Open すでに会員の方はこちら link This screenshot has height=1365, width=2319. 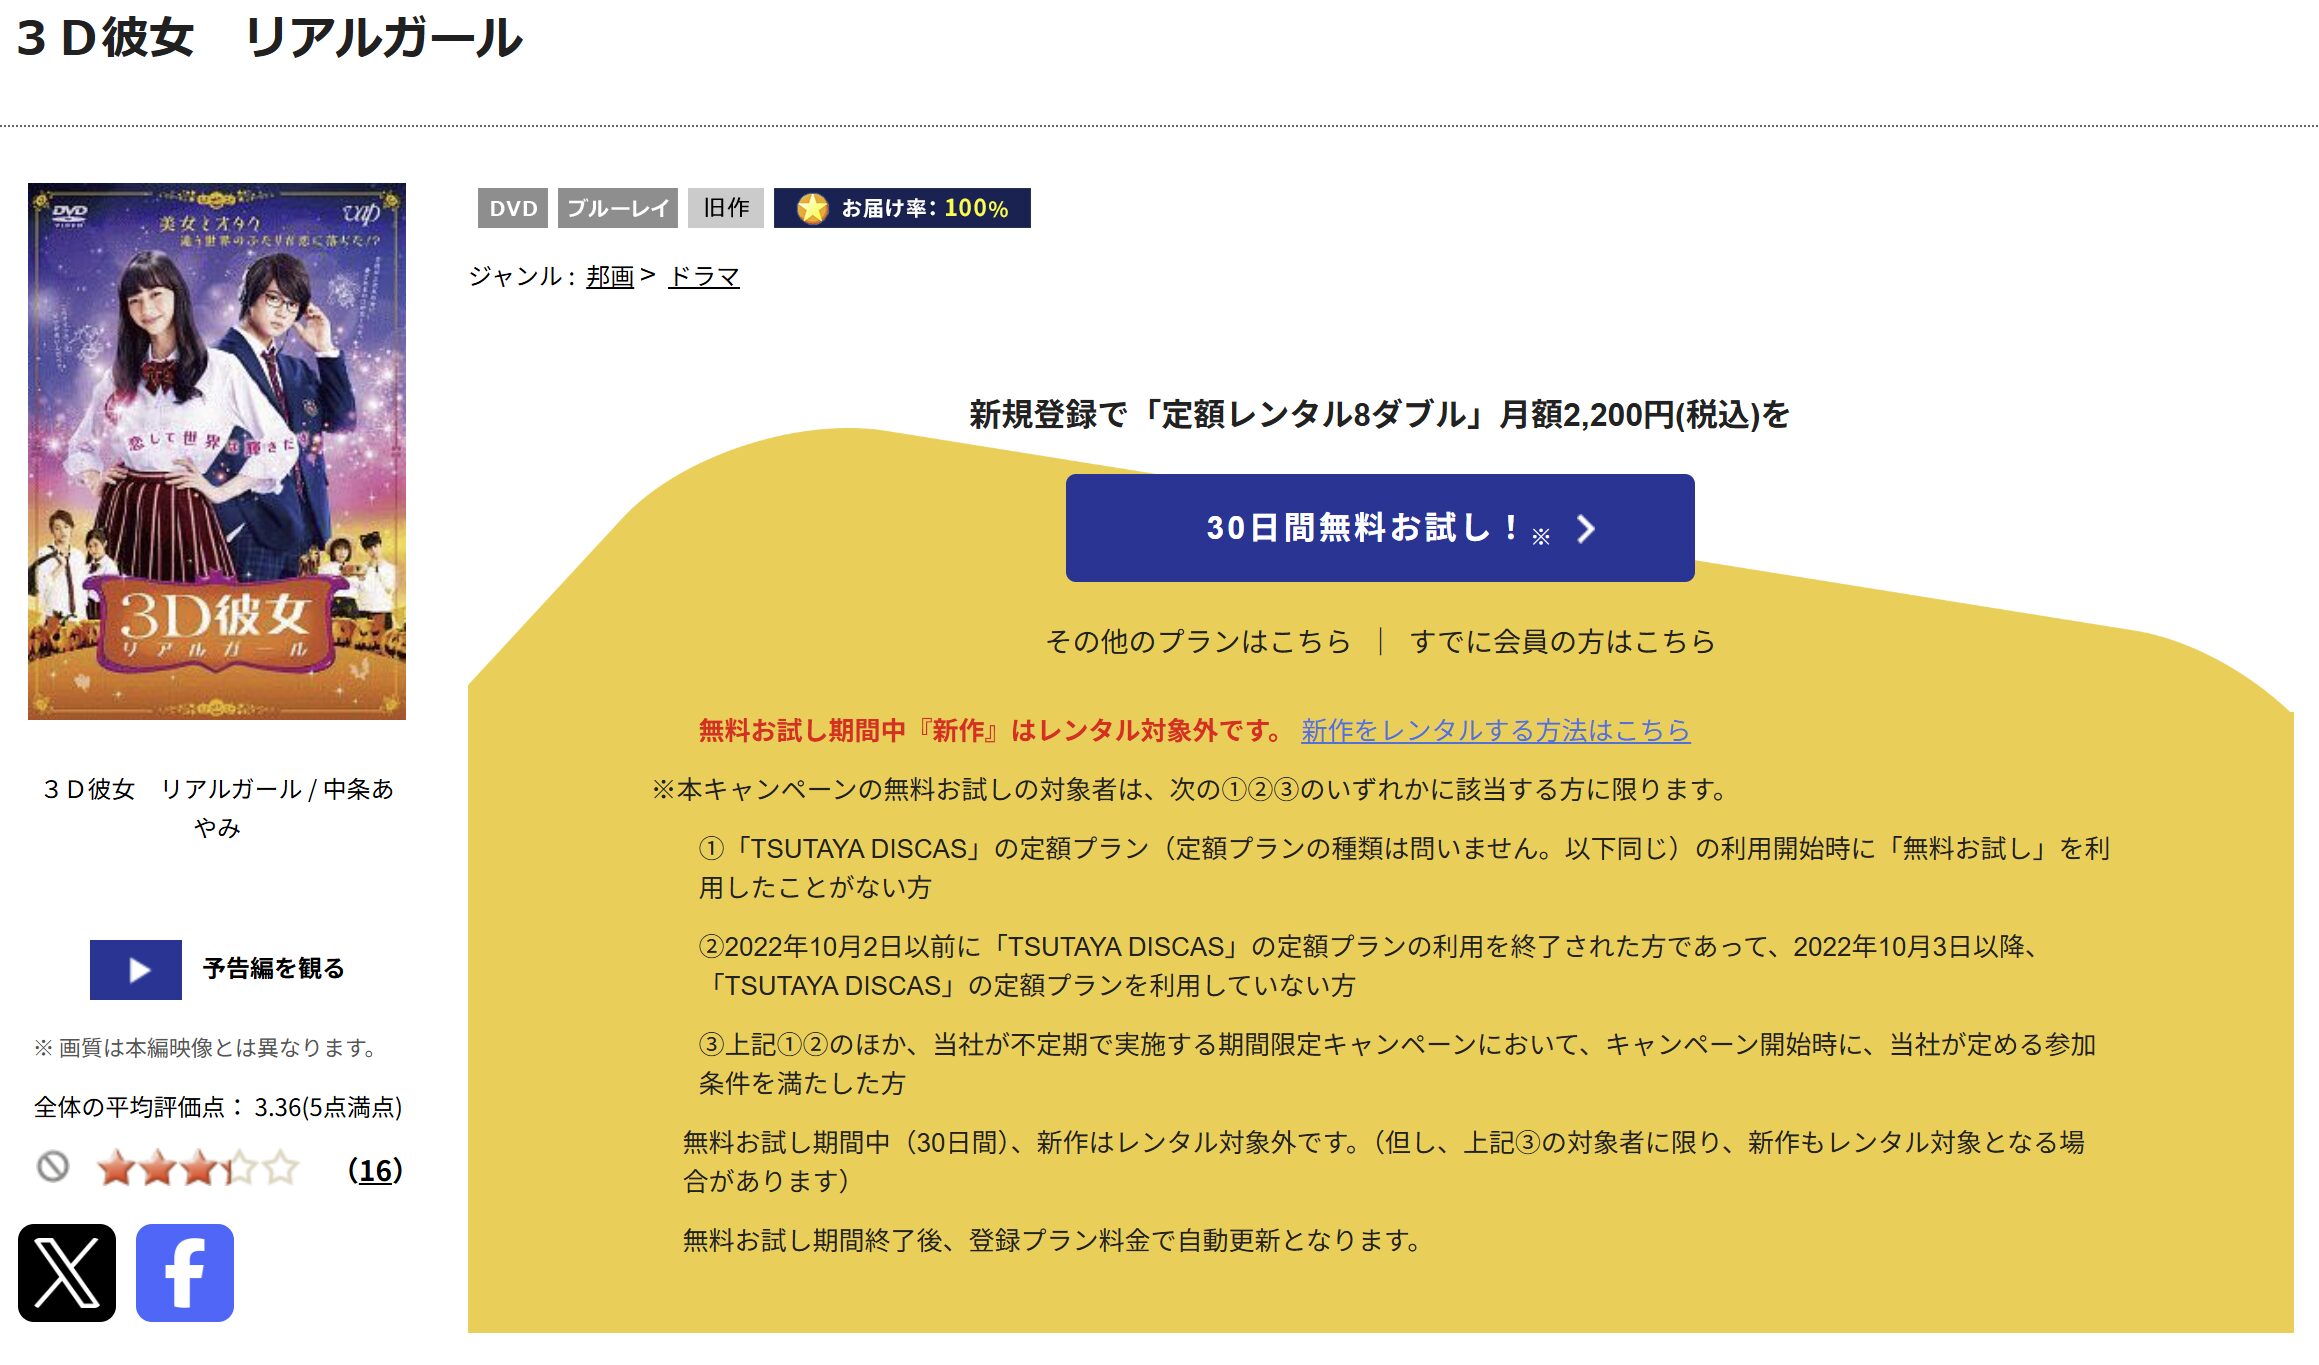click(1562, 641)
